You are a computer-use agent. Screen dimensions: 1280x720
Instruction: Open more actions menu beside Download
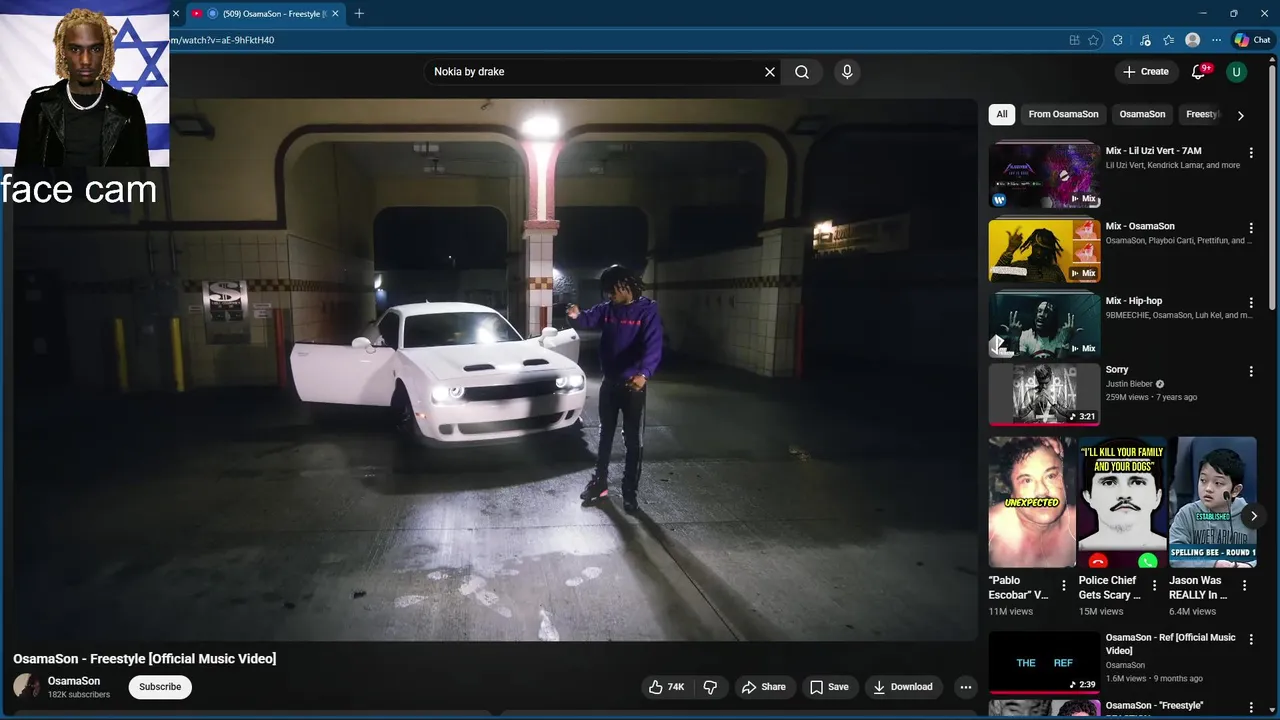tap(965, 687)
